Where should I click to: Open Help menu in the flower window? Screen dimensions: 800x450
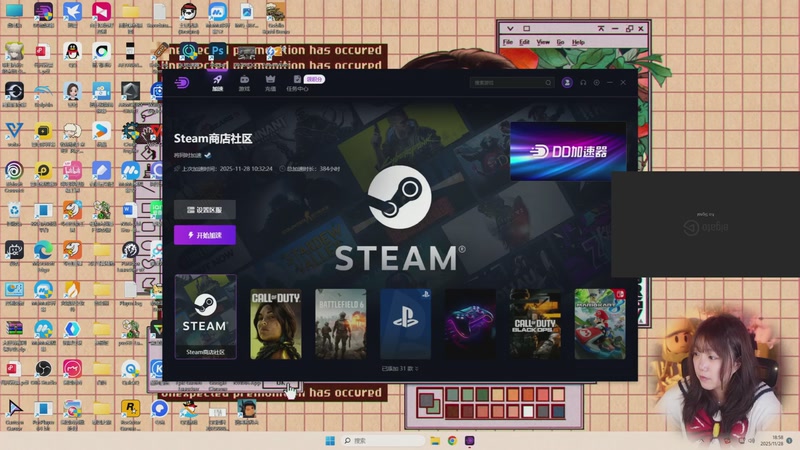[578, 42]
